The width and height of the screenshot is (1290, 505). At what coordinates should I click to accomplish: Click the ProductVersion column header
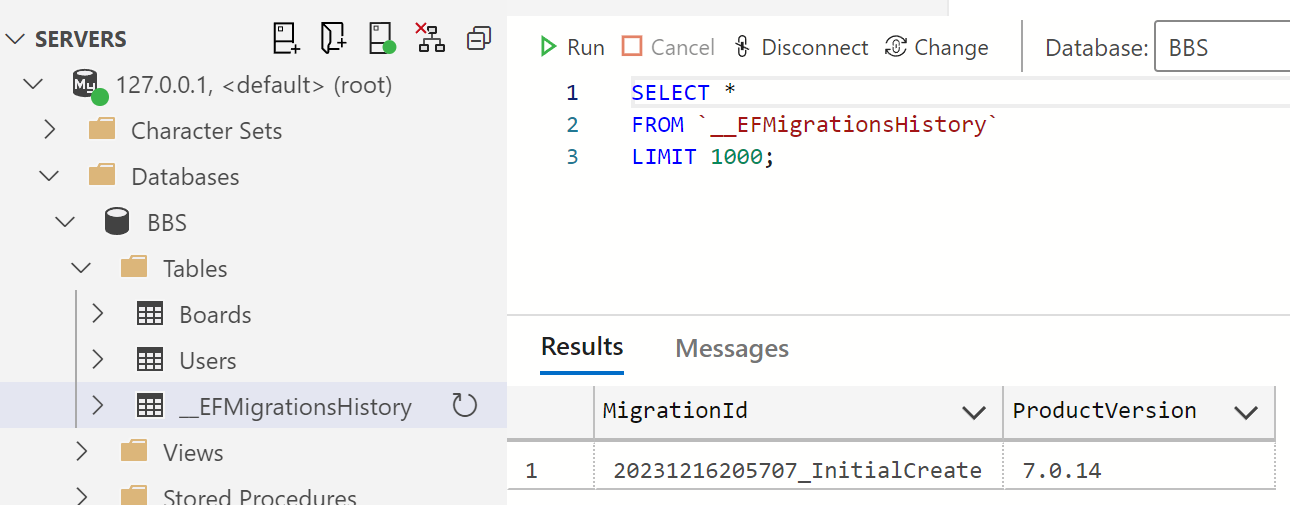[x=1139, y=411]
